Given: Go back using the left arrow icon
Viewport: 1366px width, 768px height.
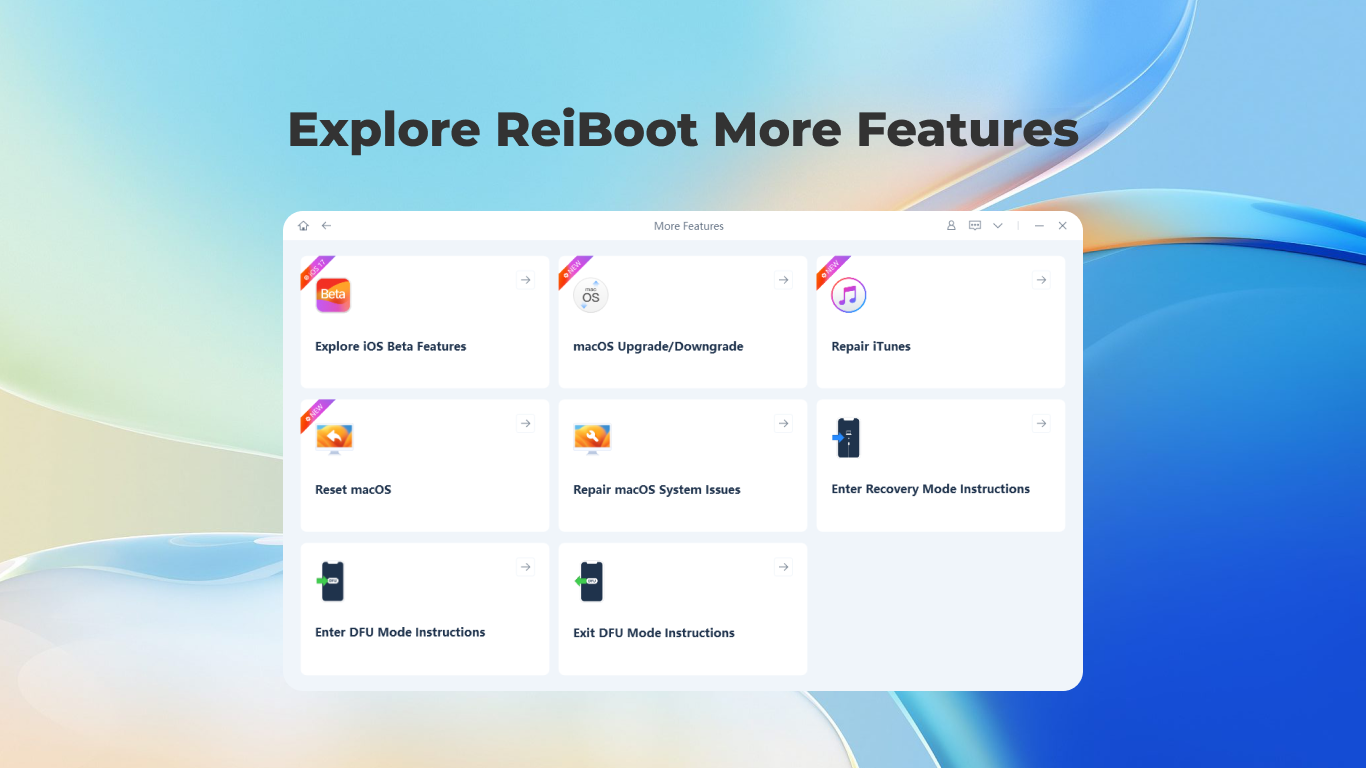Looking at the screenshot, I should pyautogui.click(x=326, y=226).
